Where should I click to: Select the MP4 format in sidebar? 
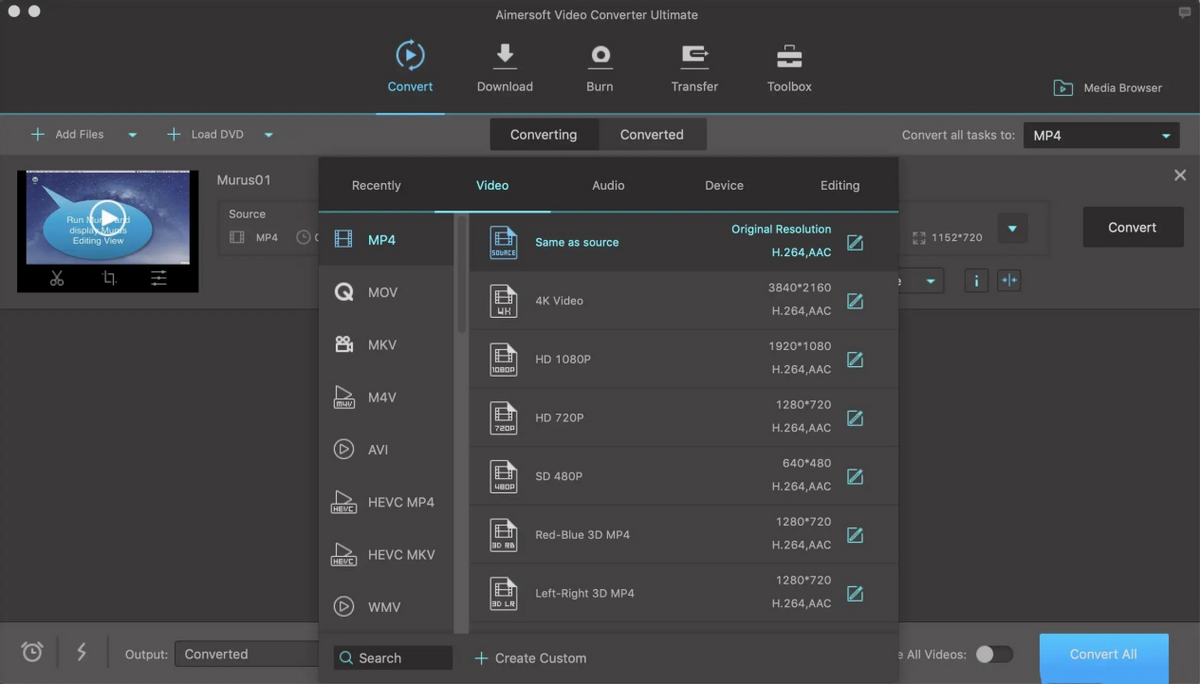click(x=387, y=240)
